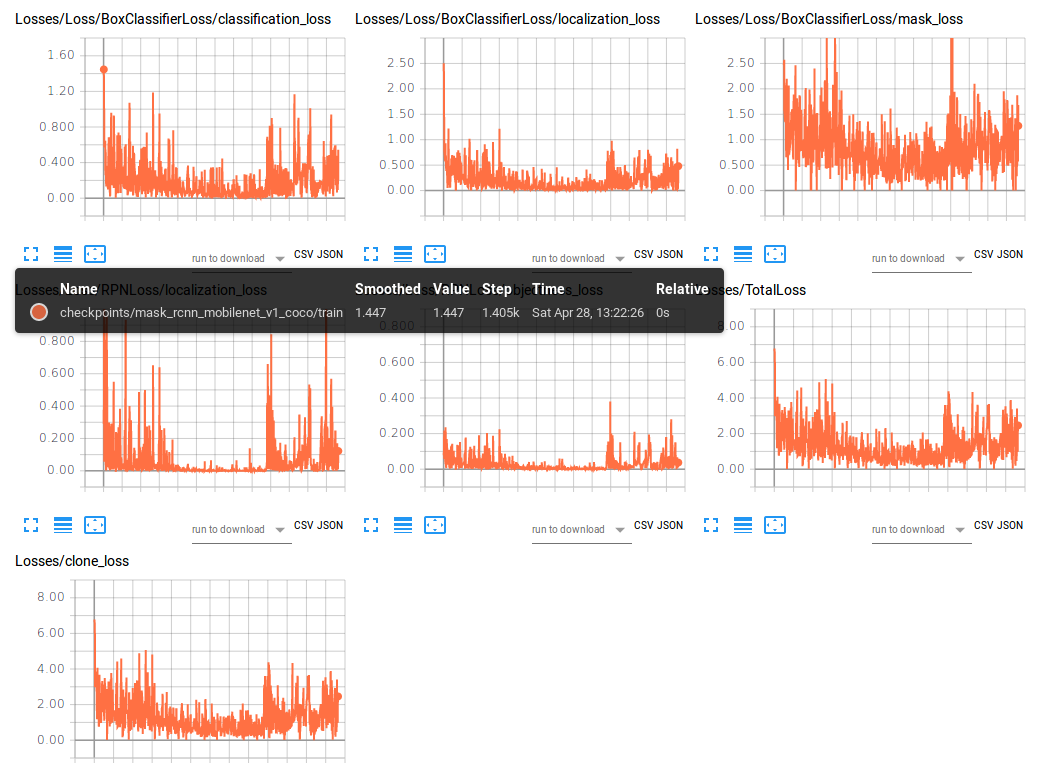Expand the RPNLoss objectness_loss chart to full size
This screenshot has height=778, width=1040.
coord(371,525)
